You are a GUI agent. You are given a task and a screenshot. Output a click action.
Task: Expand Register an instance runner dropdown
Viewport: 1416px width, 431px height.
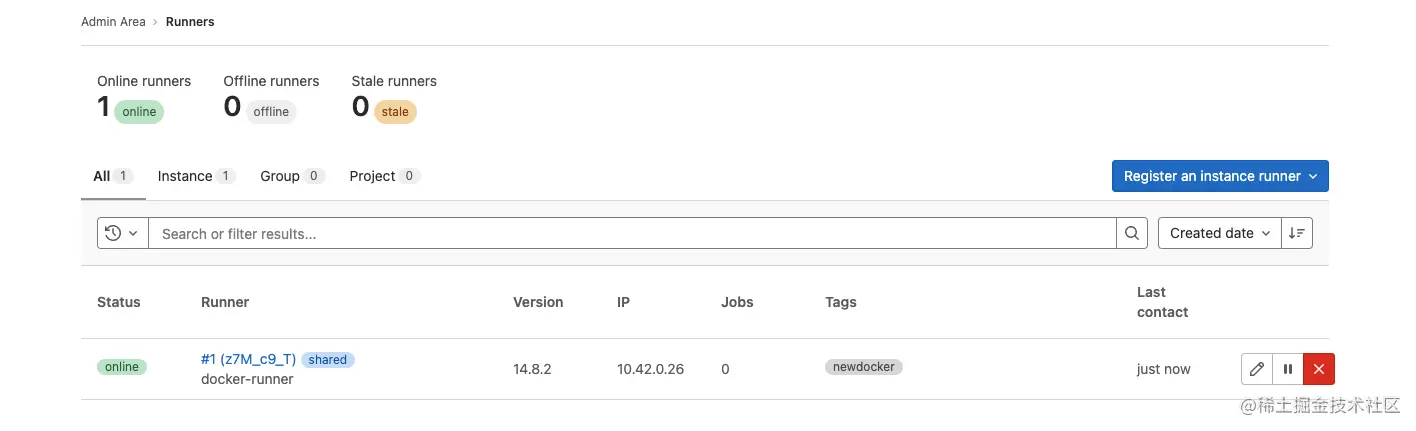pyautogui.click(x=1220, y=176)
